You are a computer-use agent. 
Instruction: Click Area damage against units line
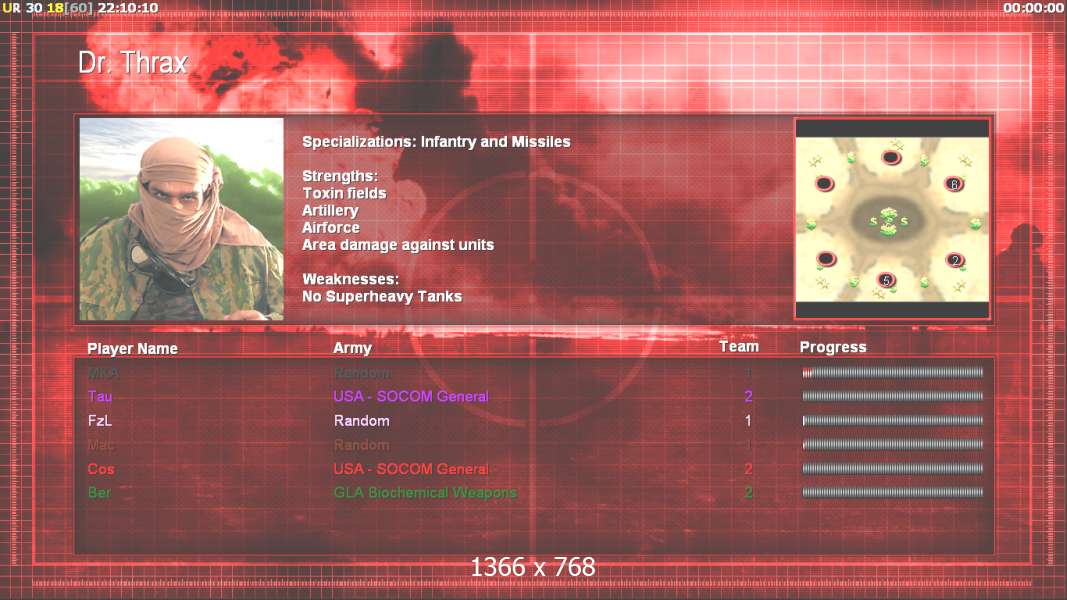click(x=398, y=245)
